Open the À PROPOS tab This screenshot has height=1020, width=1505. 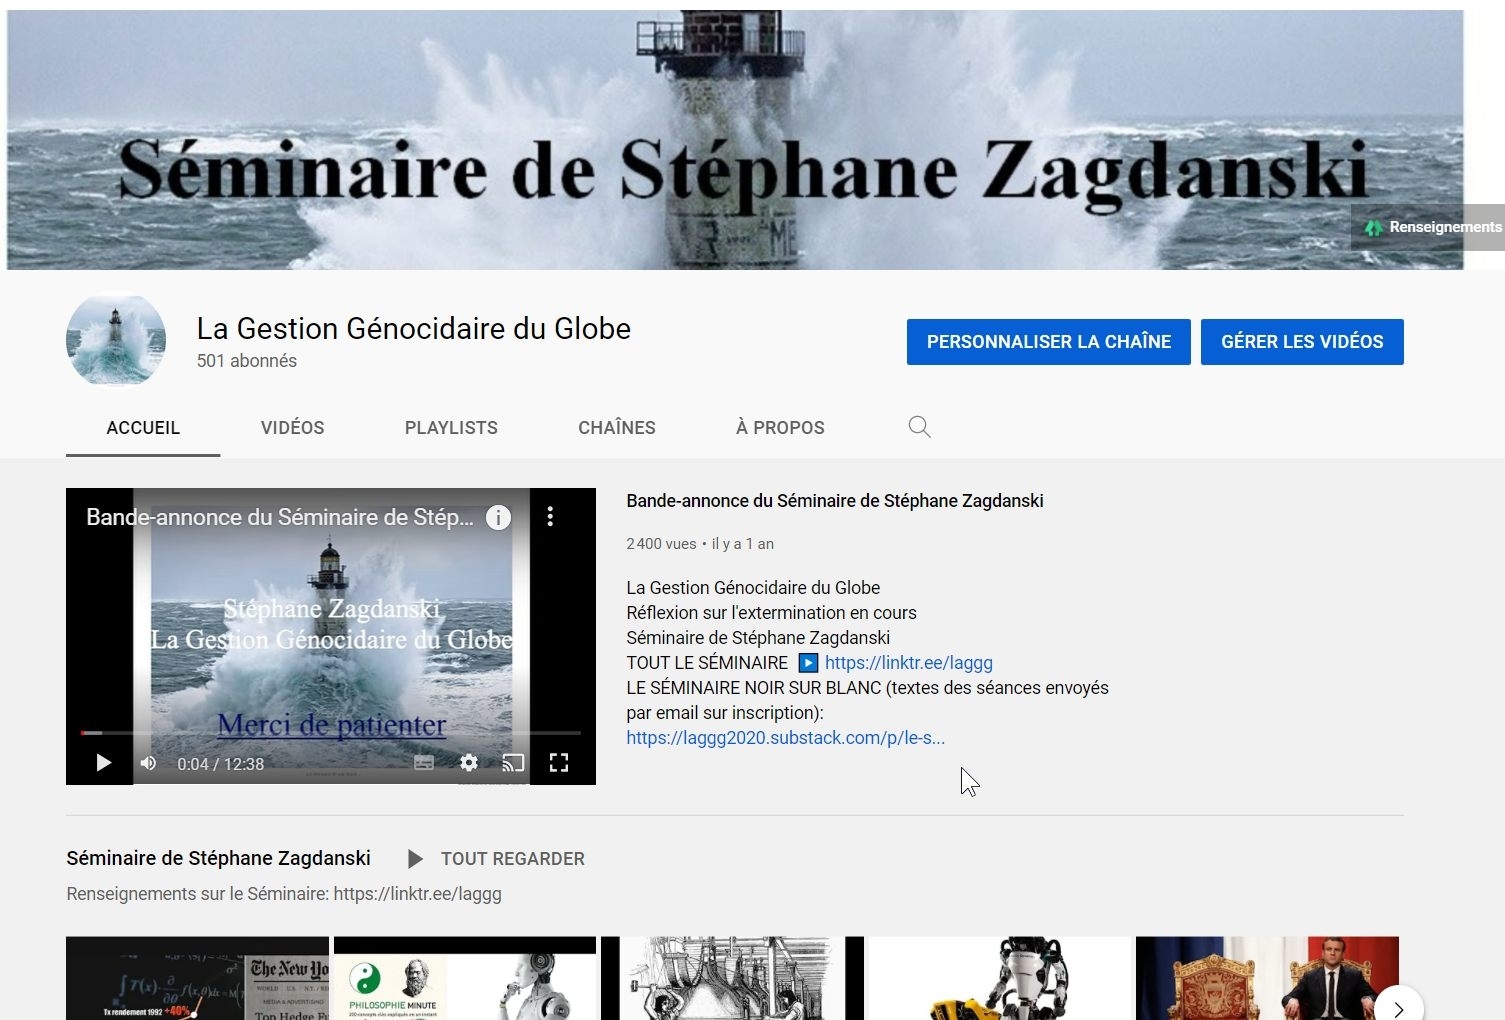[x=779, y=427]
